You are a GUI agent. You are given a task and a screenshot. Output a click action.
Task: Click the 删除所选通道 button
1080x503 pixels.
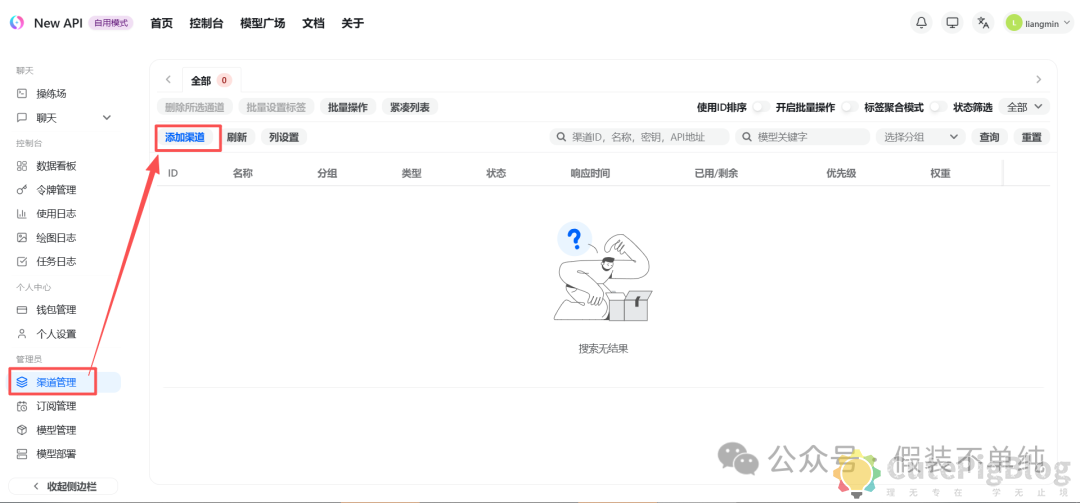coord(195,107)
